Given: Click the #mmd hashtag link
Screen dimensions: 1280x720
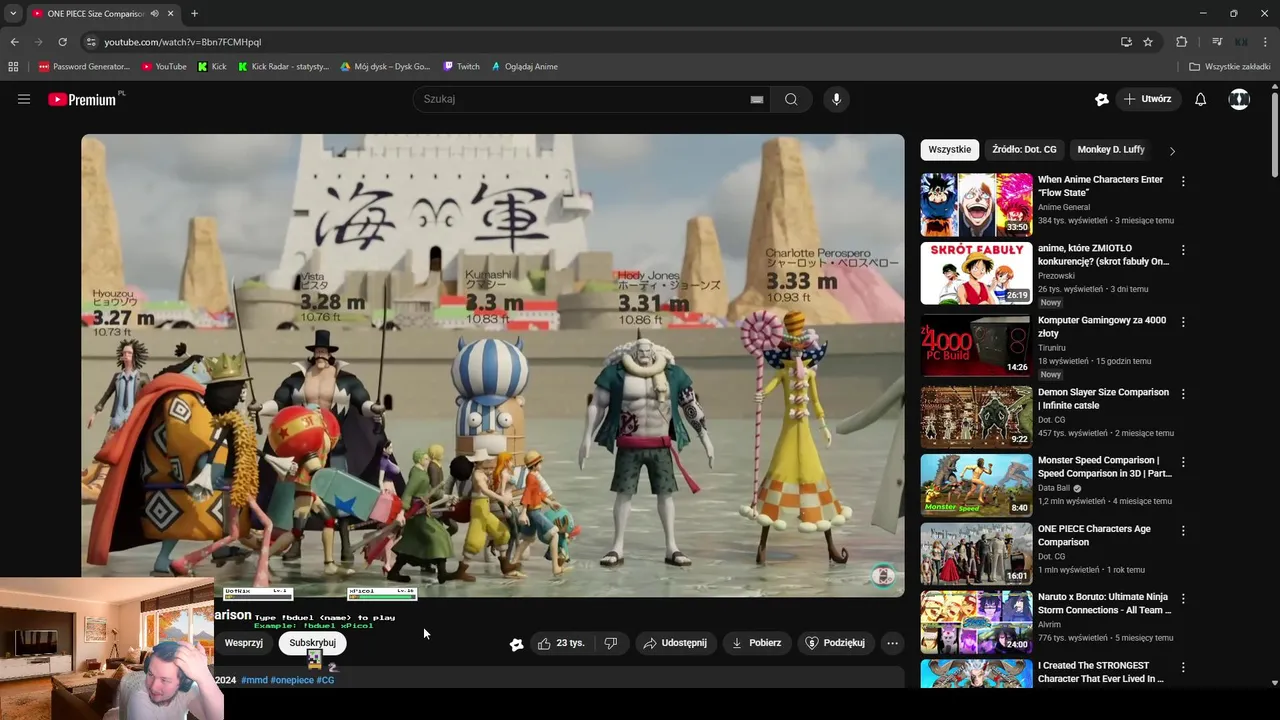Looking at the screenshot, I should (254, 680).
